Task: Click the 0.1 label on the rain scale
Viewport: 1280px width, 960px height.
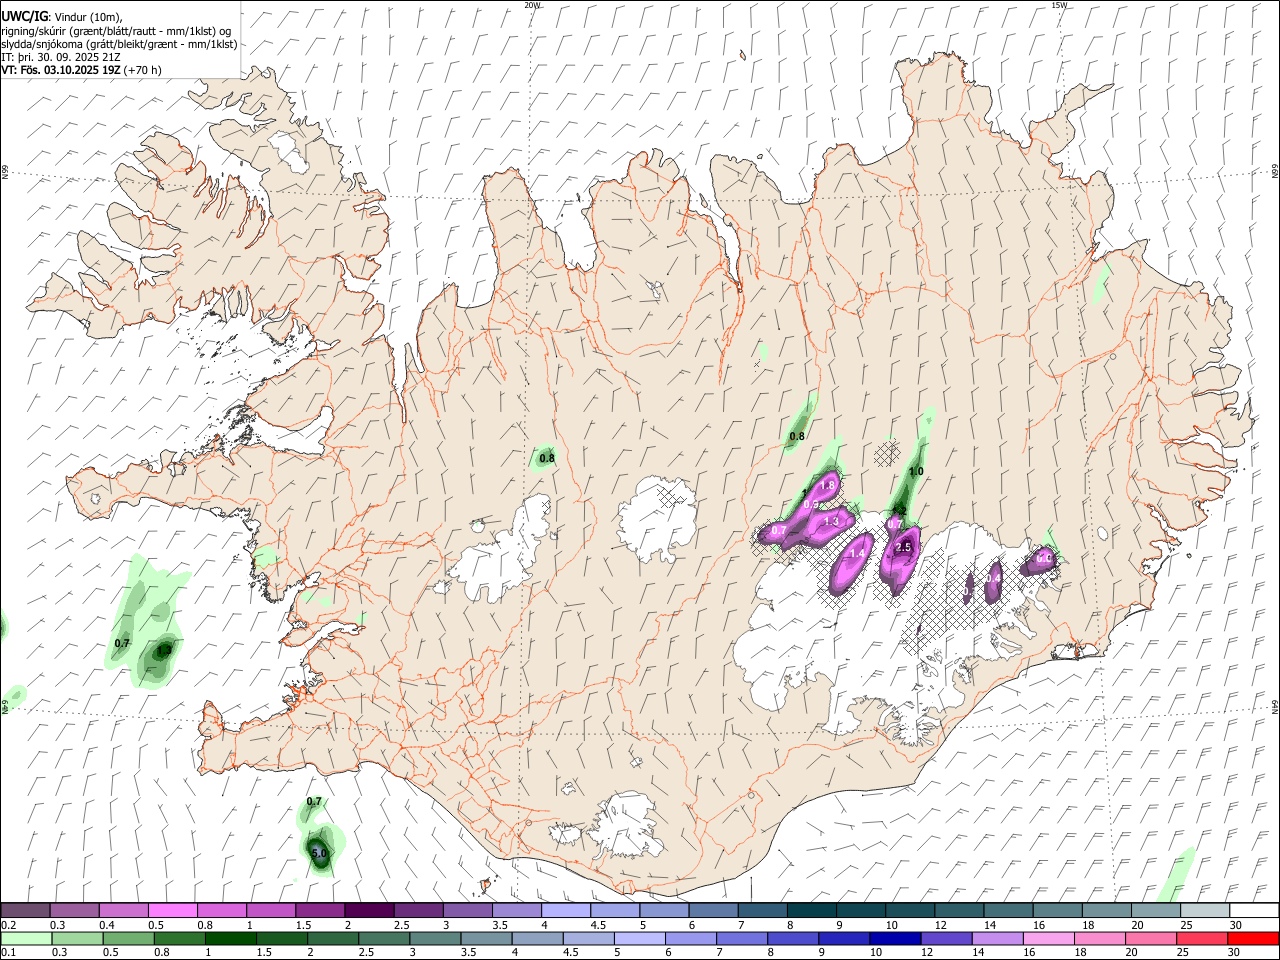Action: coord(8,953)
